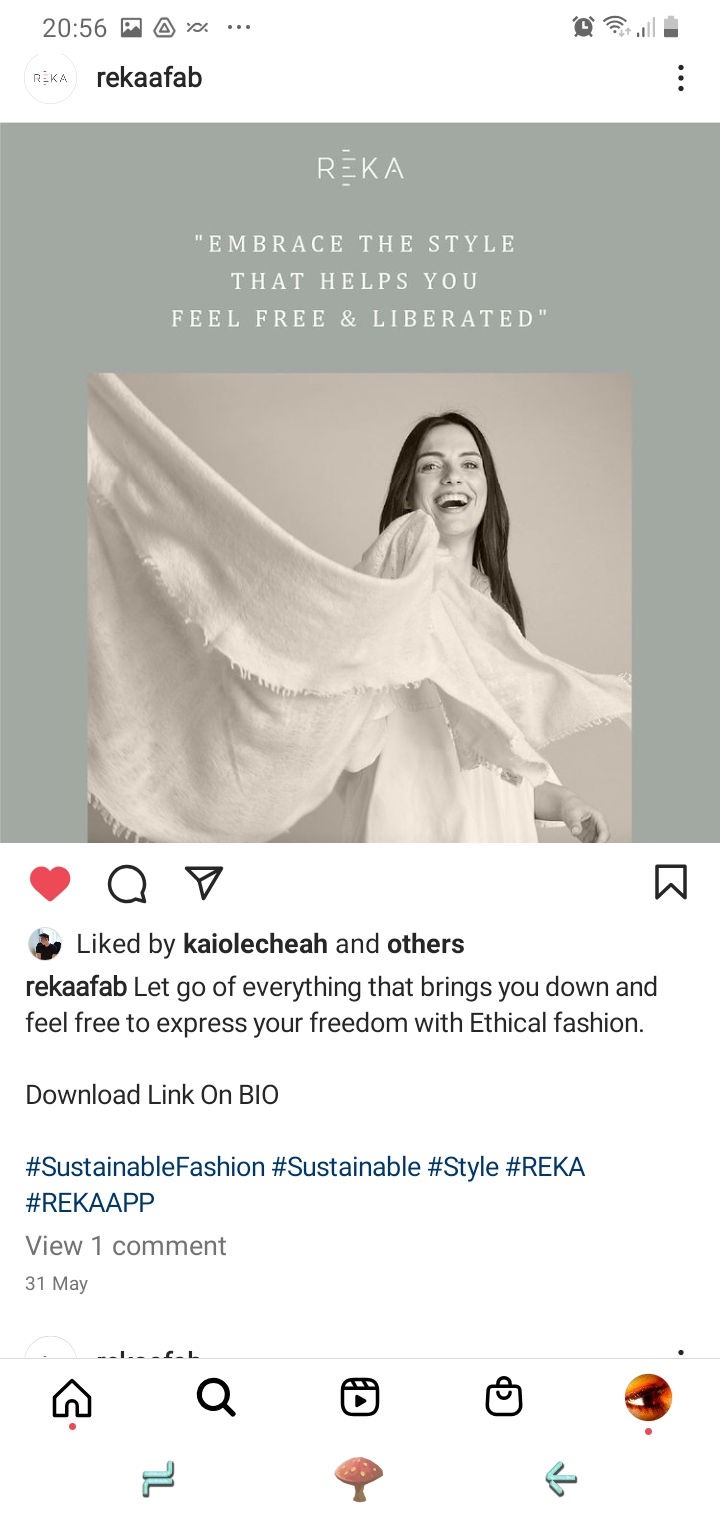Open comments with speech bubble icon
720x1520 pixels.
pyautogui.click(x=127, y=883)
